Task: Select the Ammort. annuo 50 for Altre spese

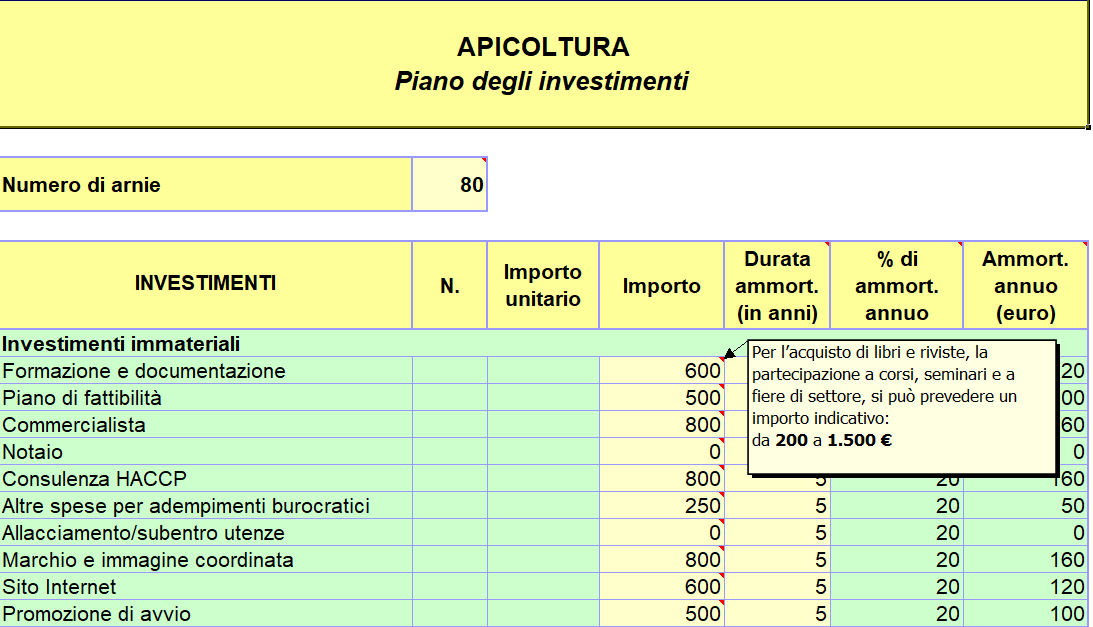Action: (1025, 506)
